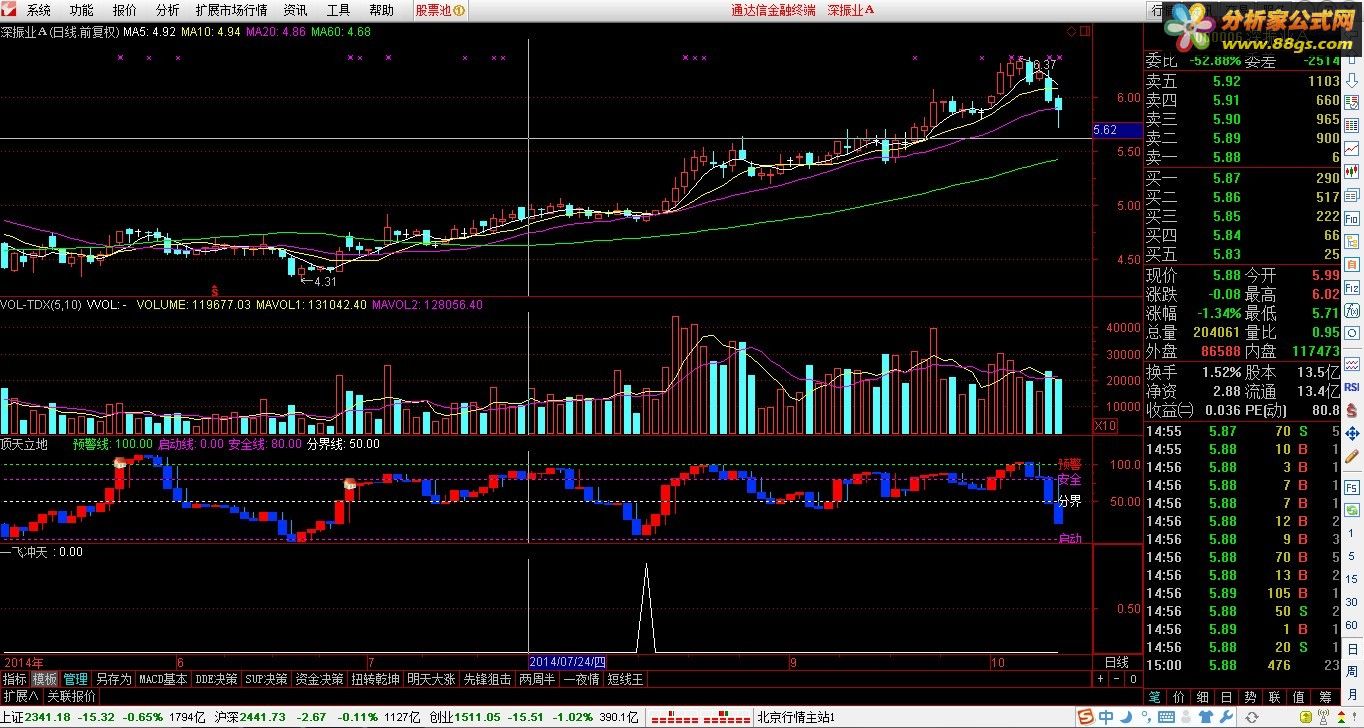The width and height of the screenshot is (1364, 728).
Task: Click the red S sidebar icon
Action: (1352, 410)
